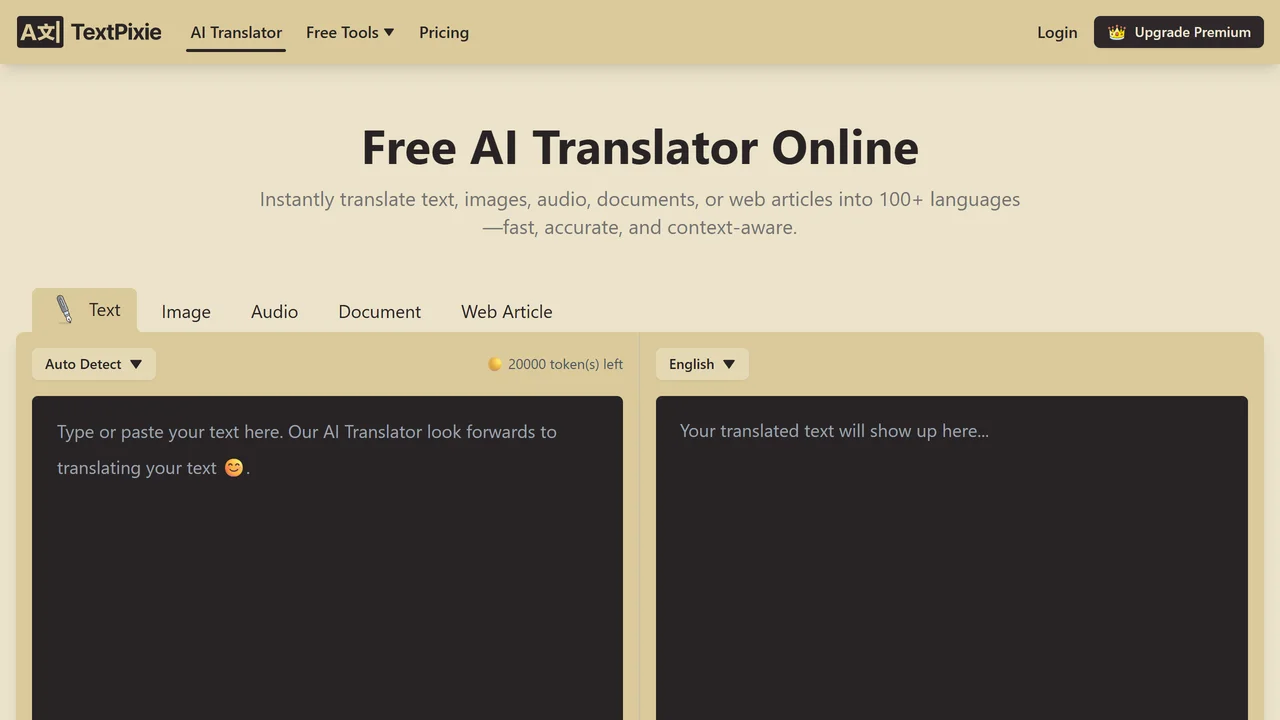Viewport: 1280px width, 720px height.
Task: Click the Login link
Action: click(x=1057, y=32)
